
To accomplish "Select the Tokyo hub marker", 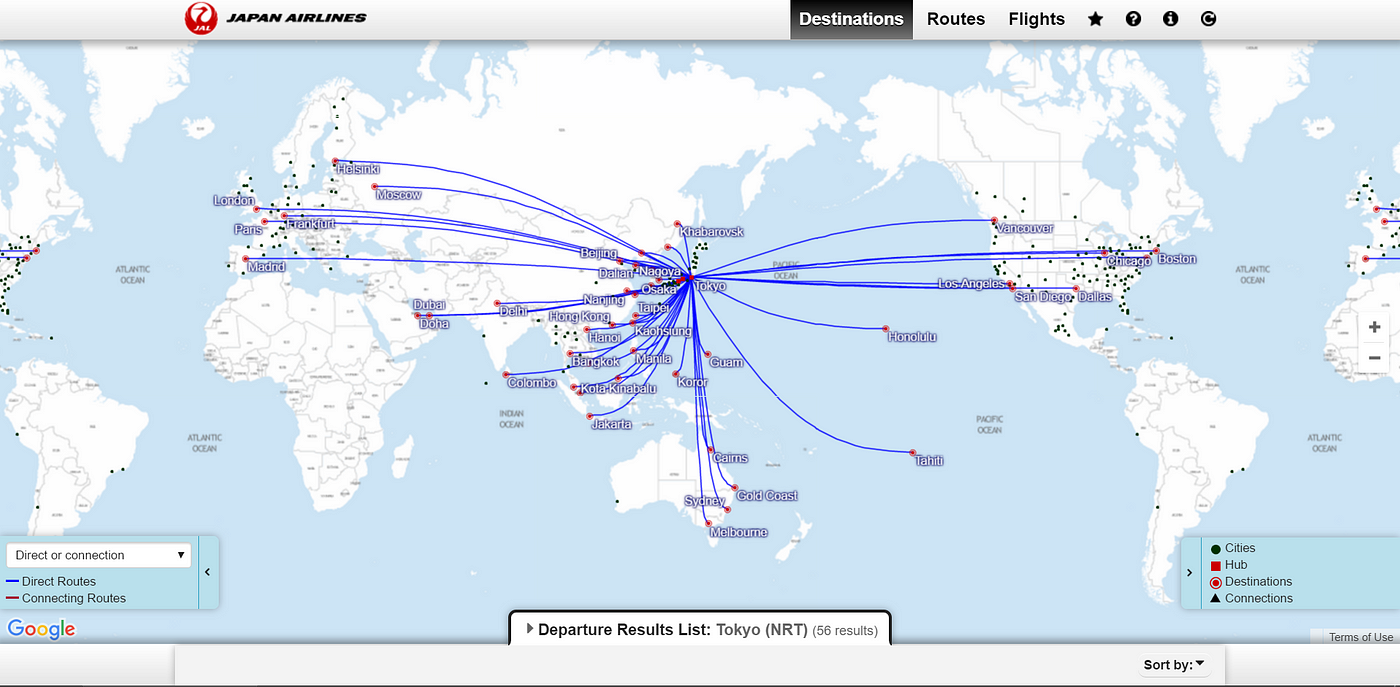I will [x=691, y=278].
